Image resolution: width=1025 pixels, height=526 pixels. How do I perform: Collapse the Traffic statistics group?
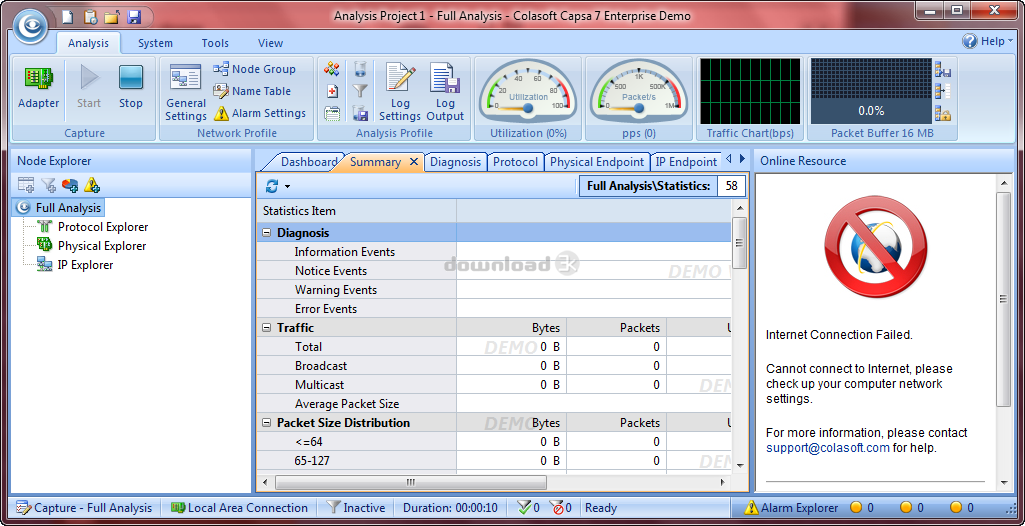tap(267, 328)
